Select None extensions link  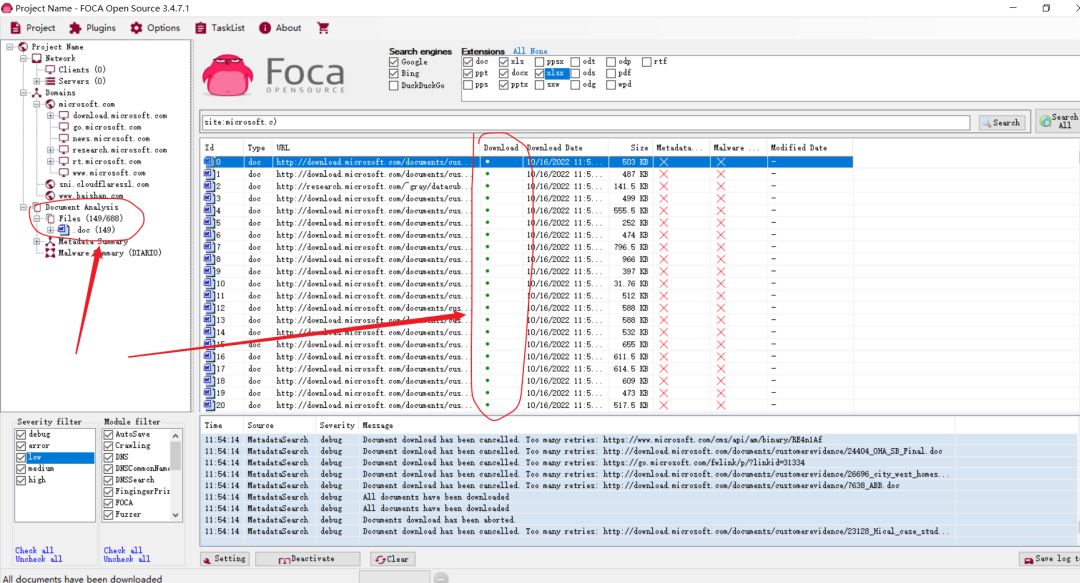539,51
